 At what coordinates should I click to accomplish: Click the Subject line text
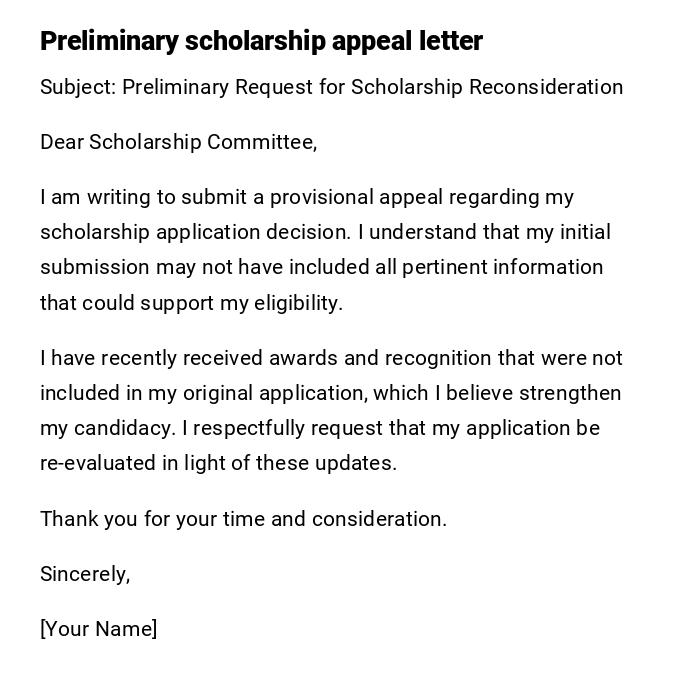[331, 87]
